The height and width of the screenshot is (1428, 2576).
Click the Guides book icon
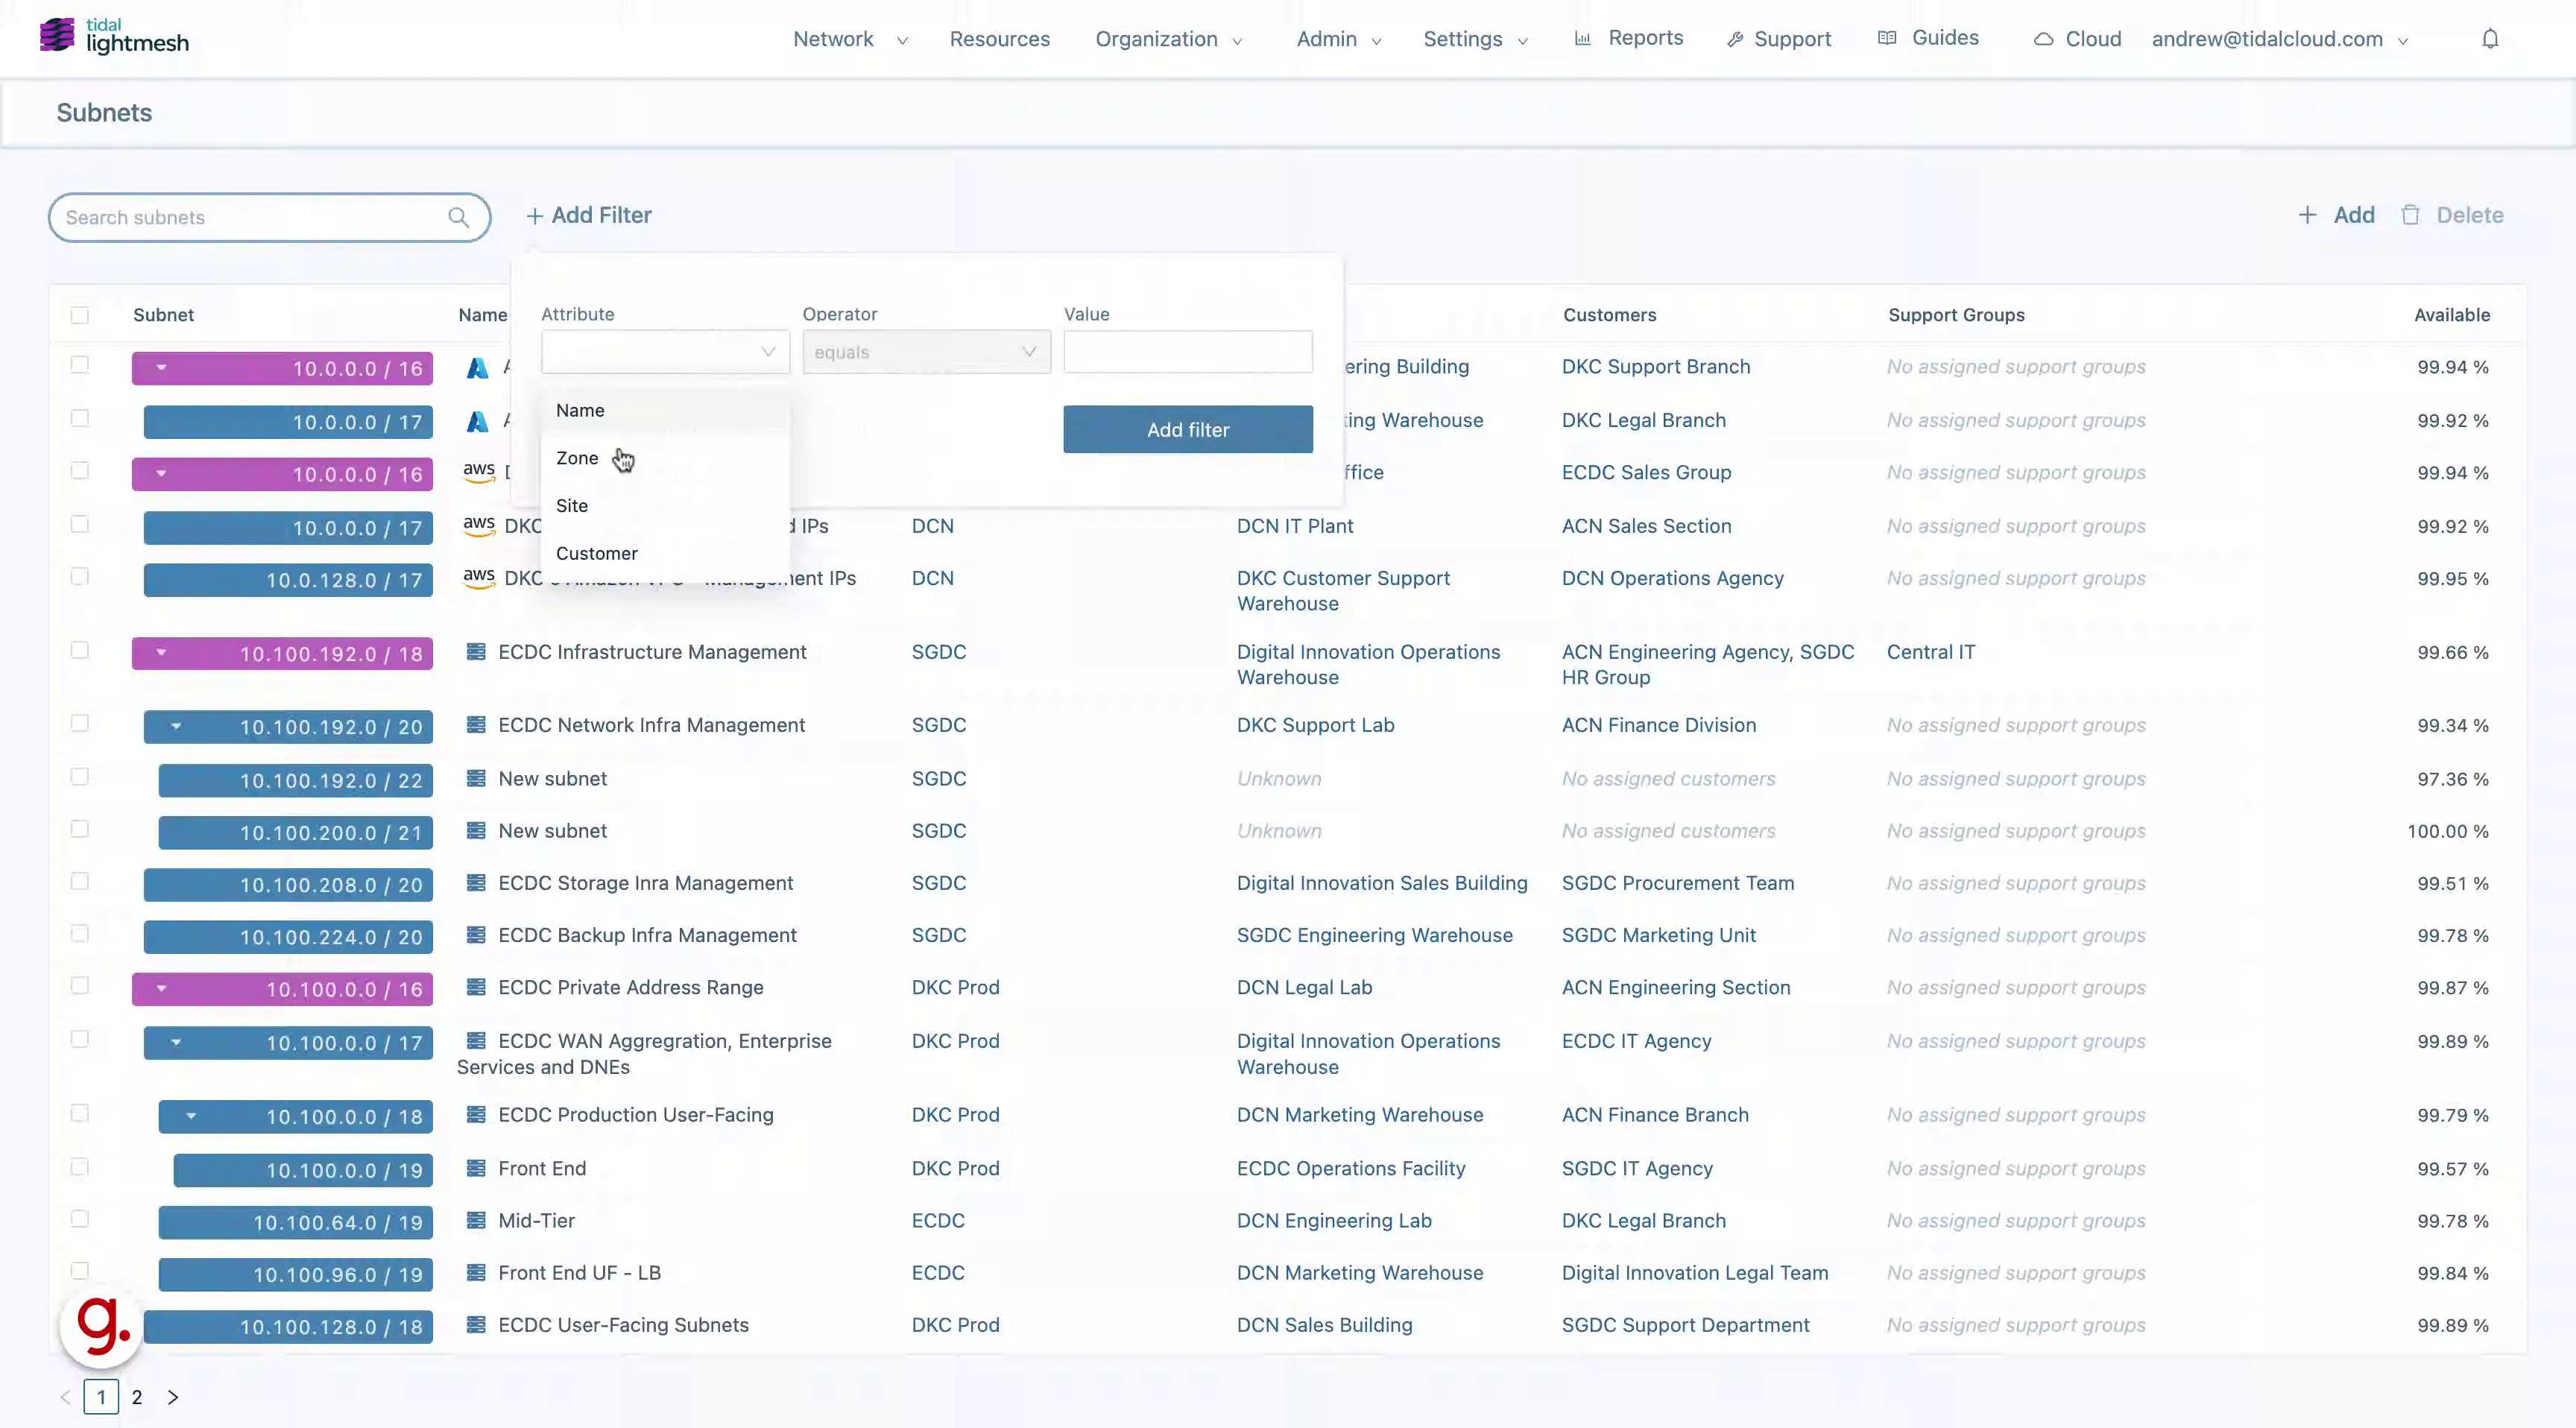point(1887,38)
